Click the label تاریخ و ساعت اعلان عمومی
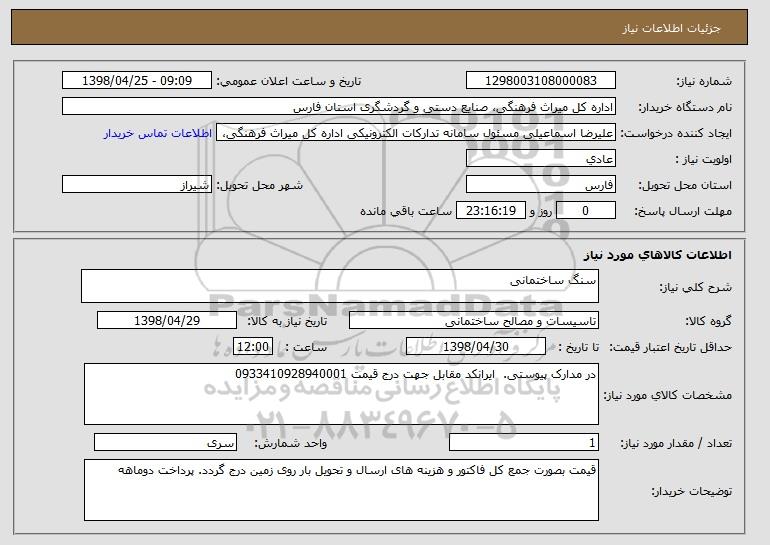The height and width of the screenshot is (545, 770). pos(289,82)
